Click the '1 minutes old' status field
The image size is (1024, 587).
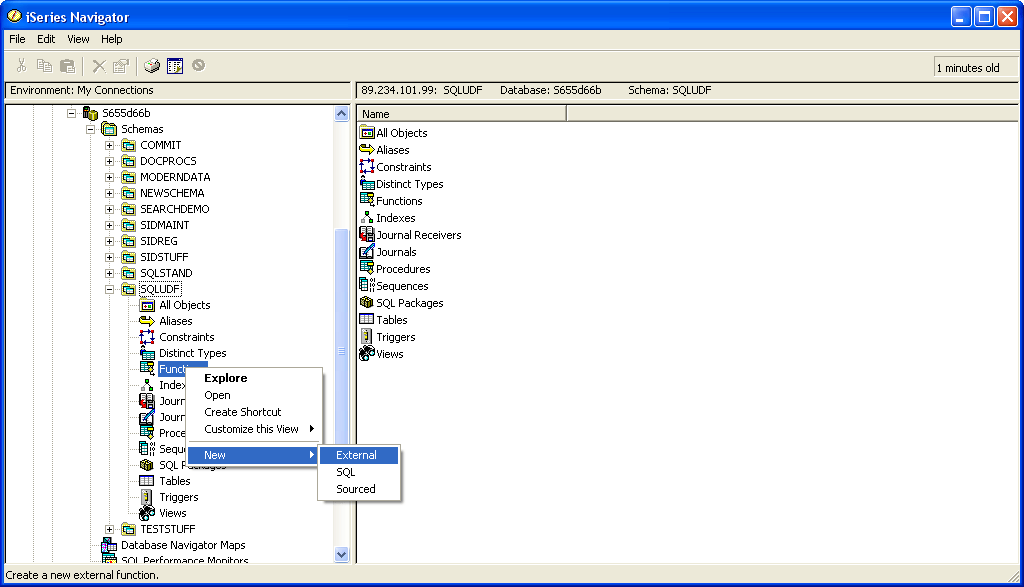coord(975,67)
